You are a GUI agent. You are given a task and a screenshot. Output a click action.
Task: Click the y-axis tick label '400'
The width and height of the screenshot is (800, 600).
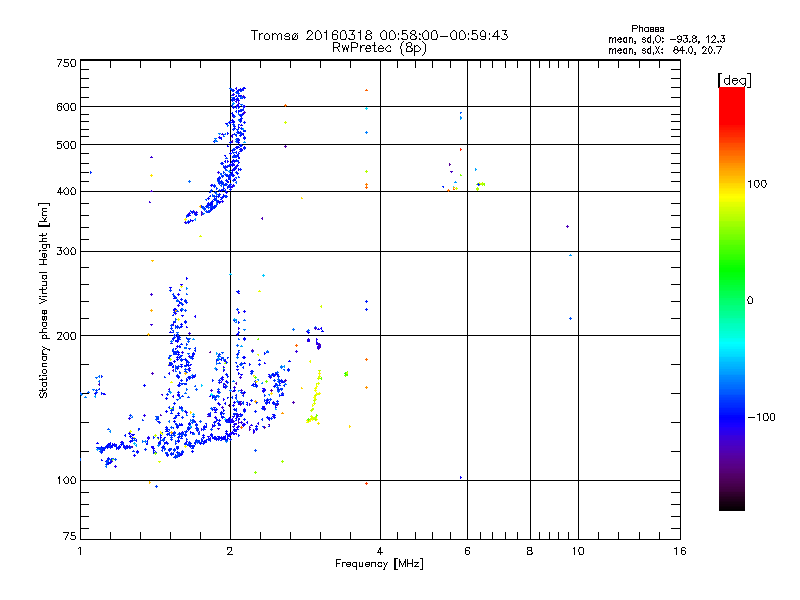tap(66, 192)
